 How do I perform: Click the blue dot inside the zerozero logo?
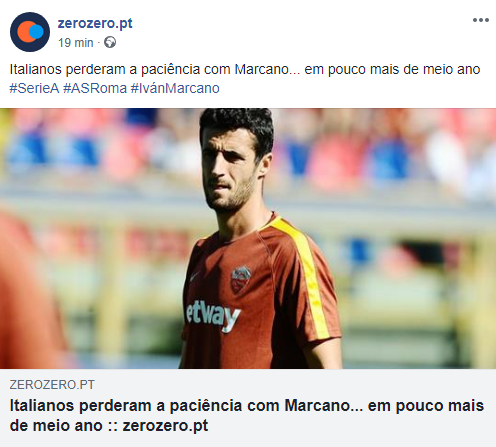tap(36, 32)
